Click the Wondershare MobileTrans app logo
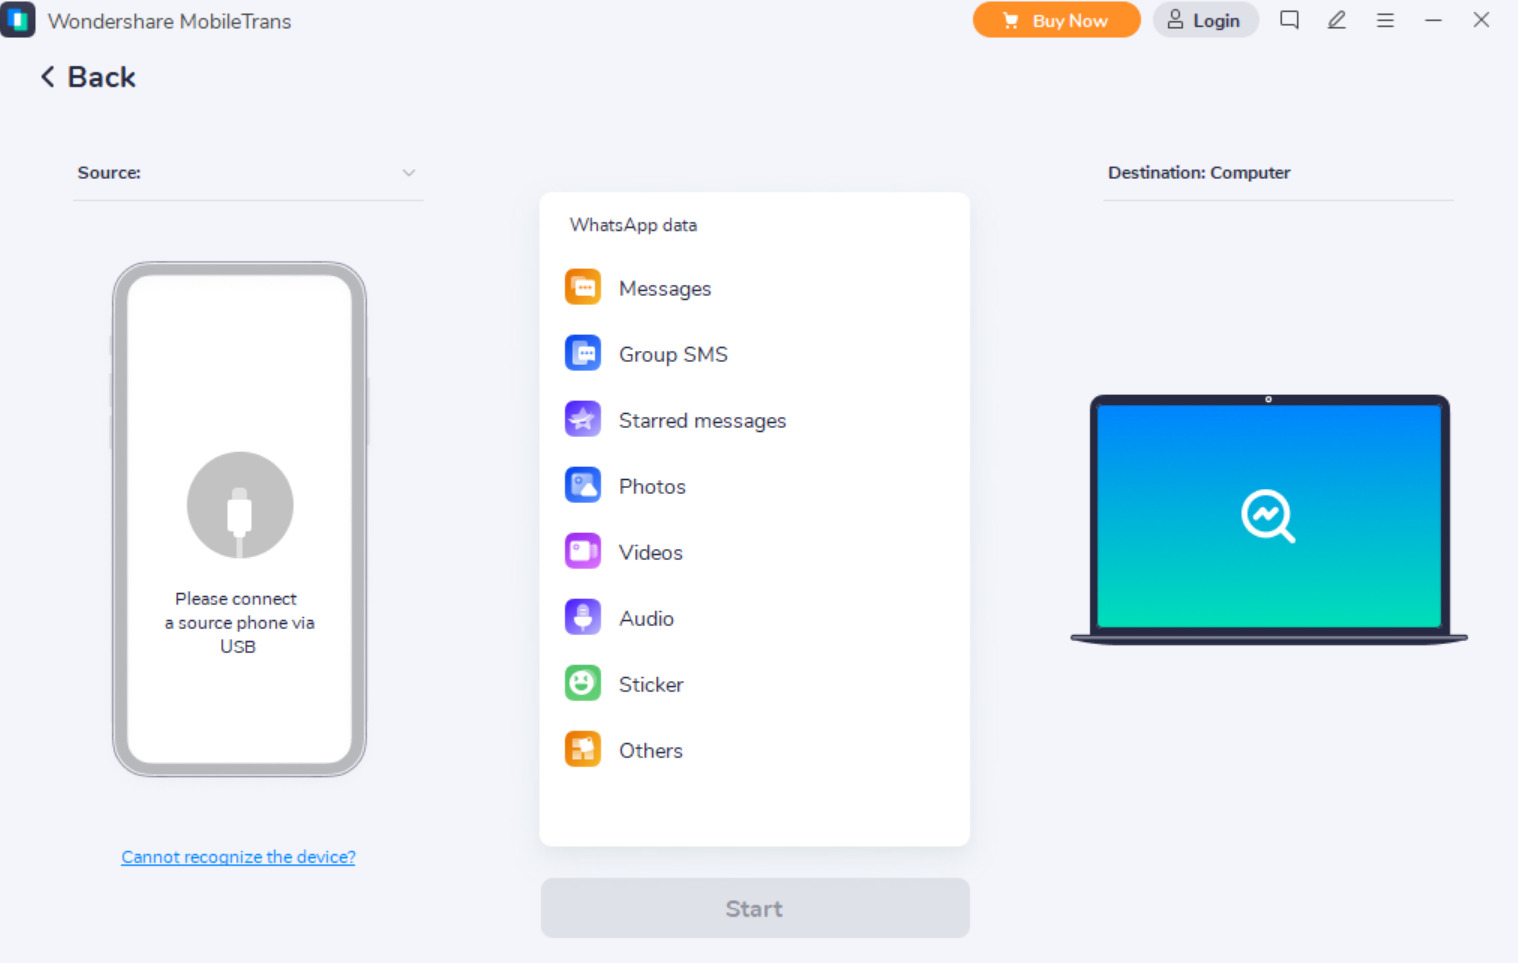The width and height of the screenshot is (1518, 963). (18, 20)
